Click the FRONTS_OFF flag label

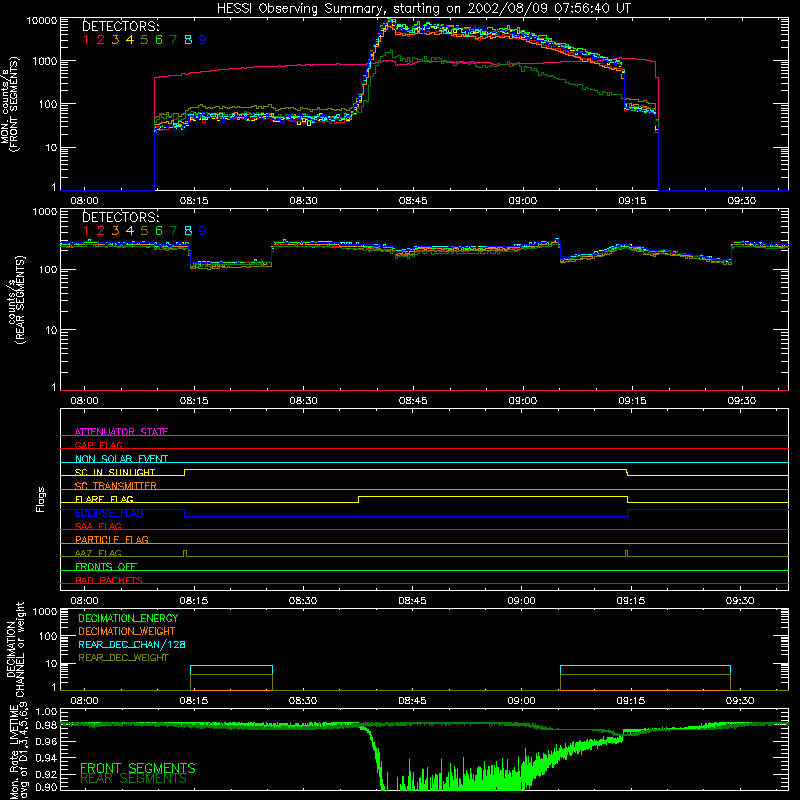pyautogui.click(x=106, y=566)
